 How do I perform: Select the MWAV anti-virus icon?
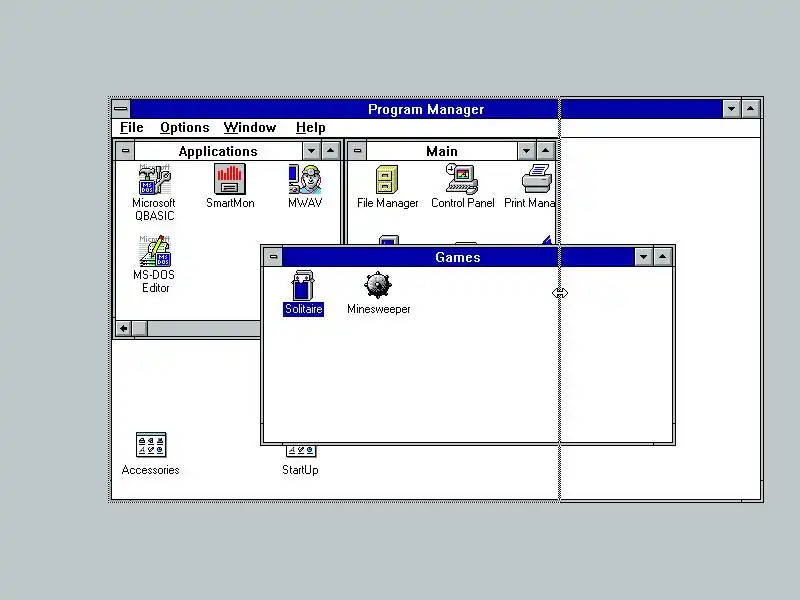click(x=305, y=179)
